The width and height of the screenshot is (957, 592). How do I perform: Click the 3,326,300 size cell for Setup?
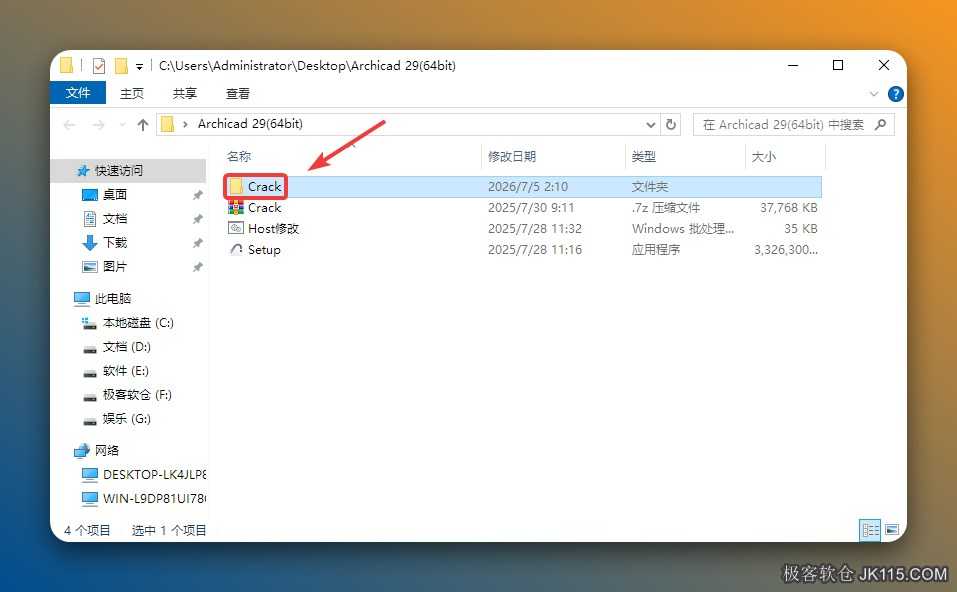(785, 249)
